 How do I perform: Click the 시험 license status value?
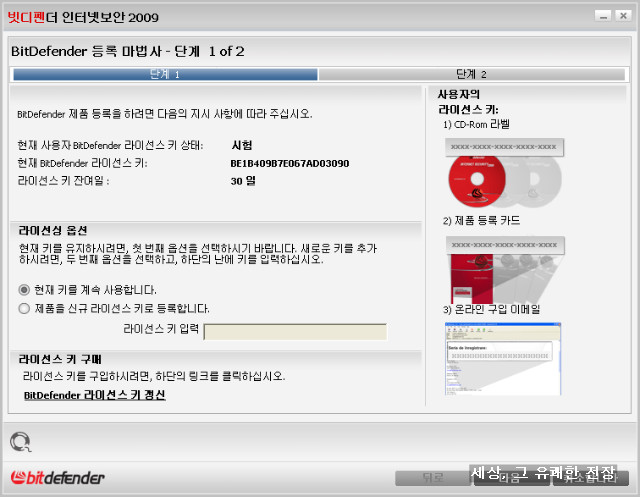[242, 145]
